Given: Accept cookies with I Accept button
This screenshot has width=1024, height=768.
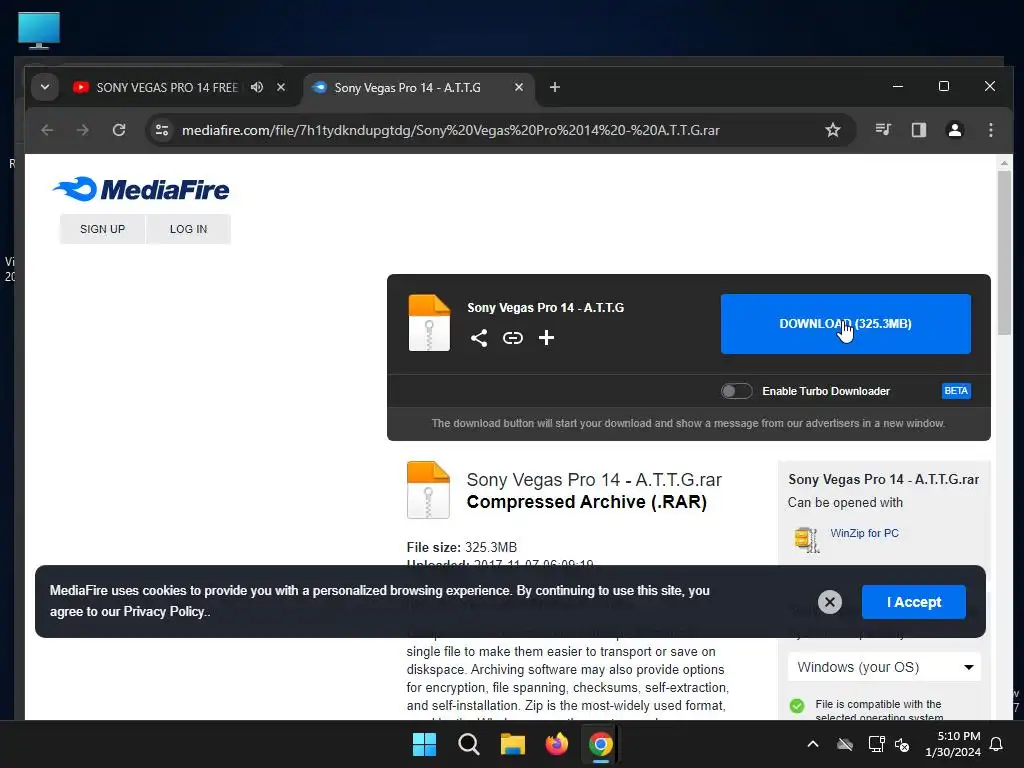Looking at the screenshot, I should (914, 602).
